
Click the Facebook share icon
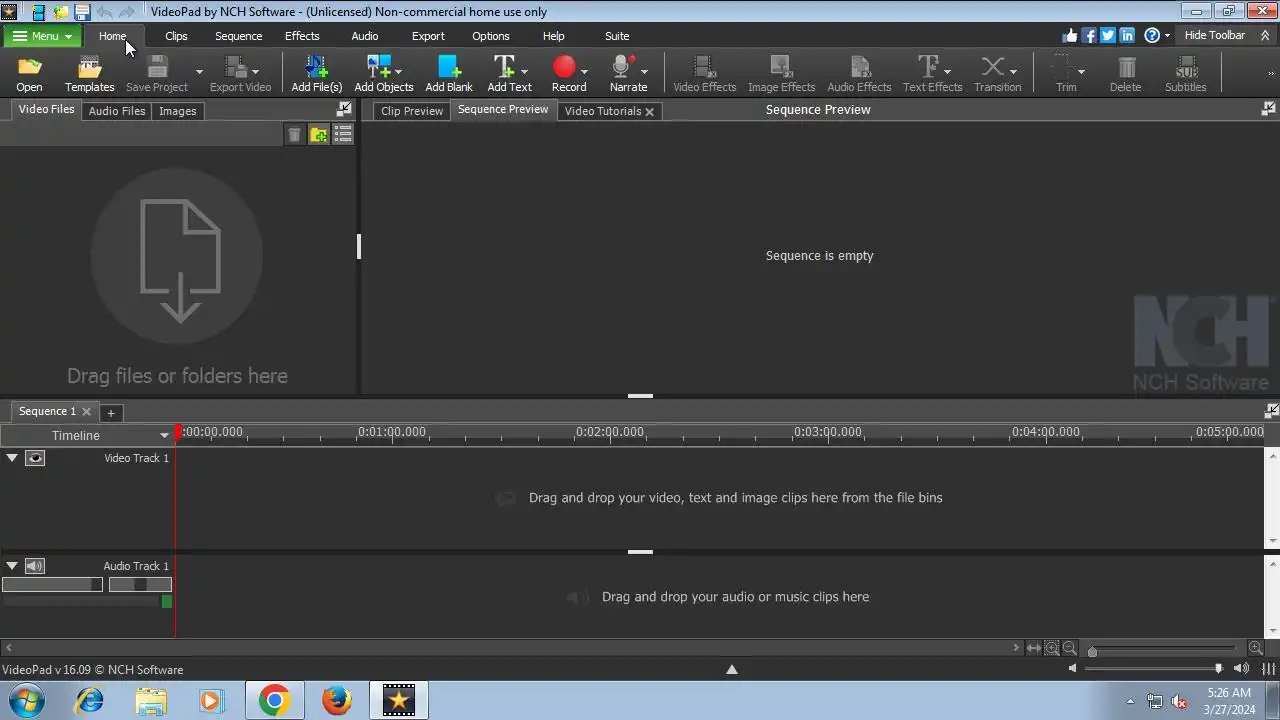tap(1089, 35)
